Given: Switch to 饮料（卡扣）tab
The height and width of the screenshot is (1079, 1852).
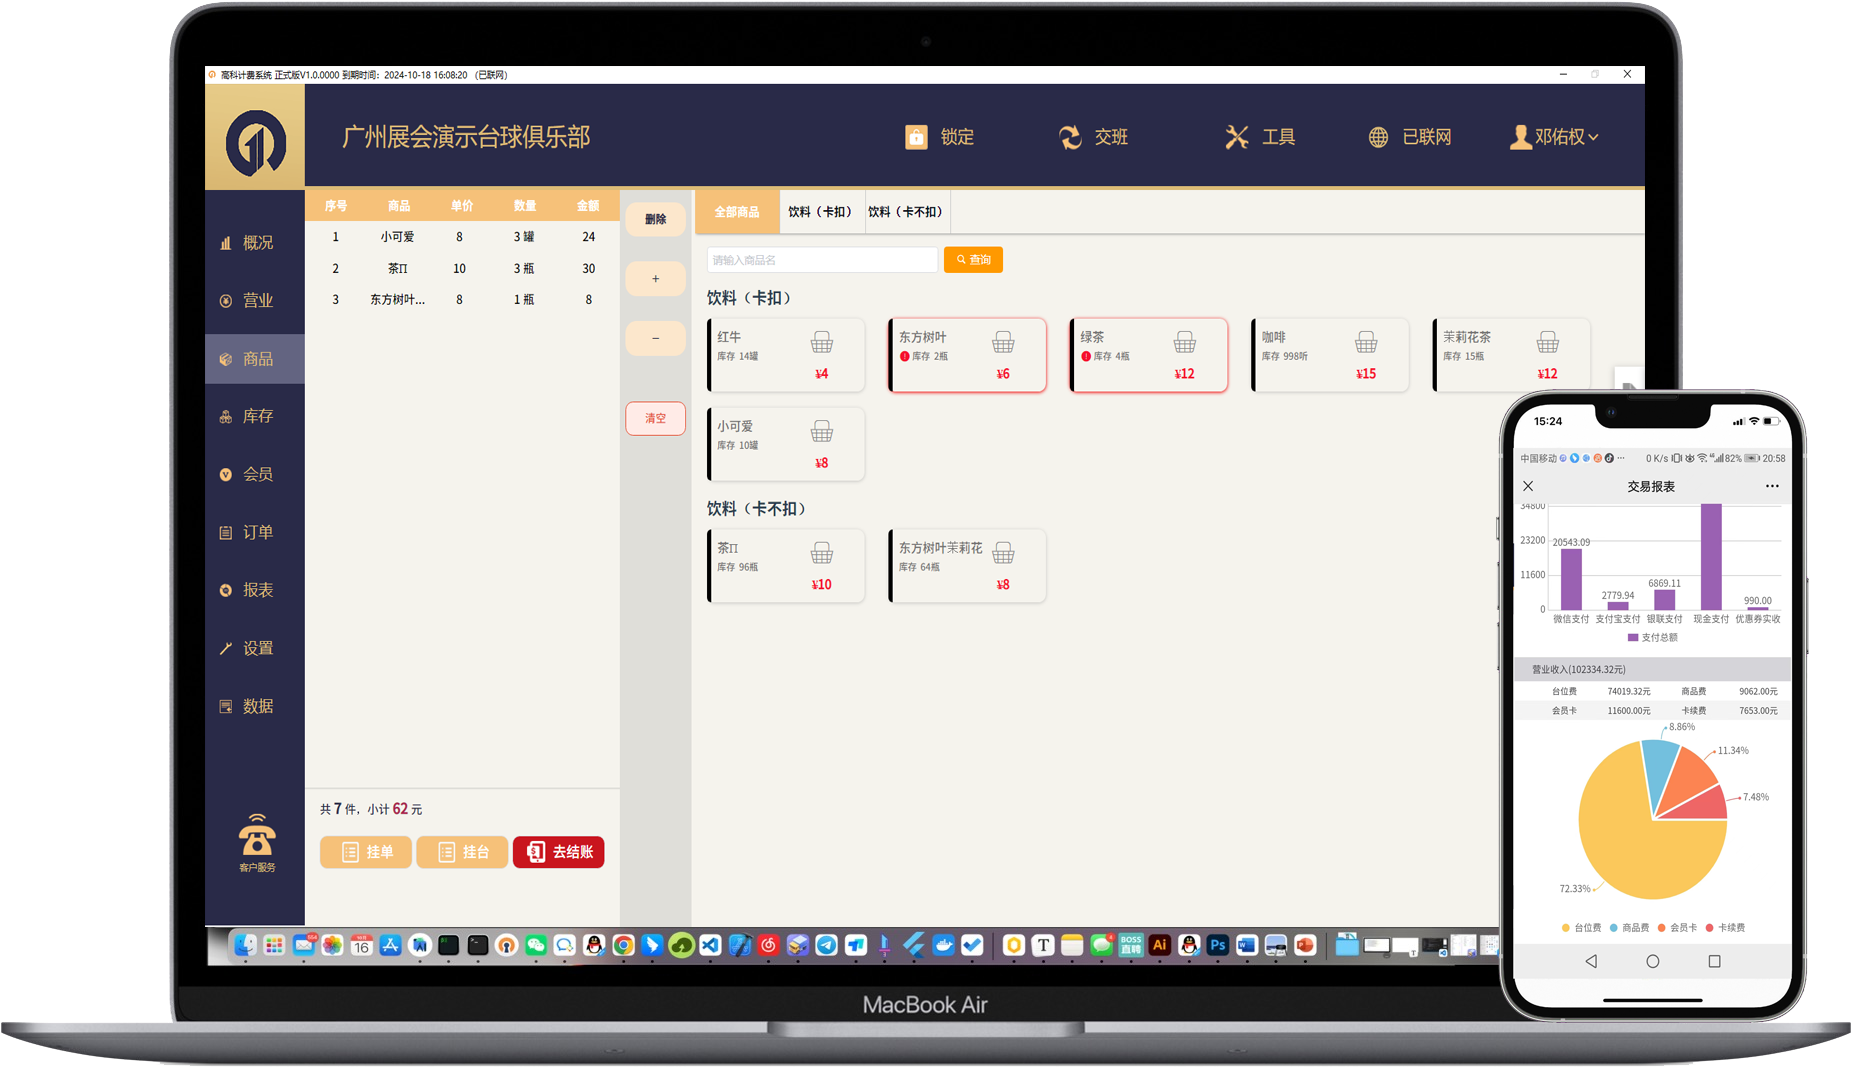Looking at the screenshot, I should coord(820,212).
